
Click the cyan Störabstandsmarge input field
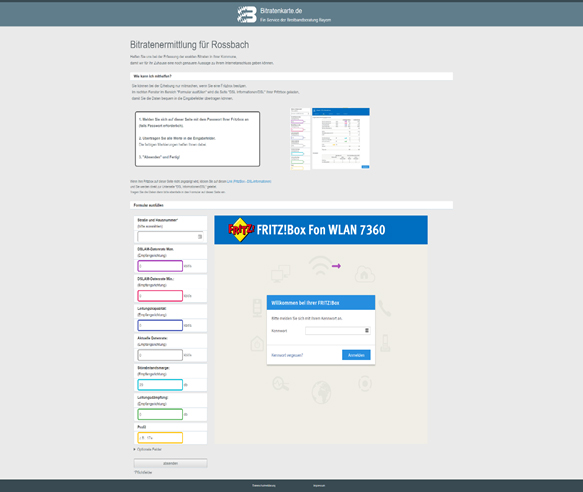pyautogui.click(x=160, y=385)
